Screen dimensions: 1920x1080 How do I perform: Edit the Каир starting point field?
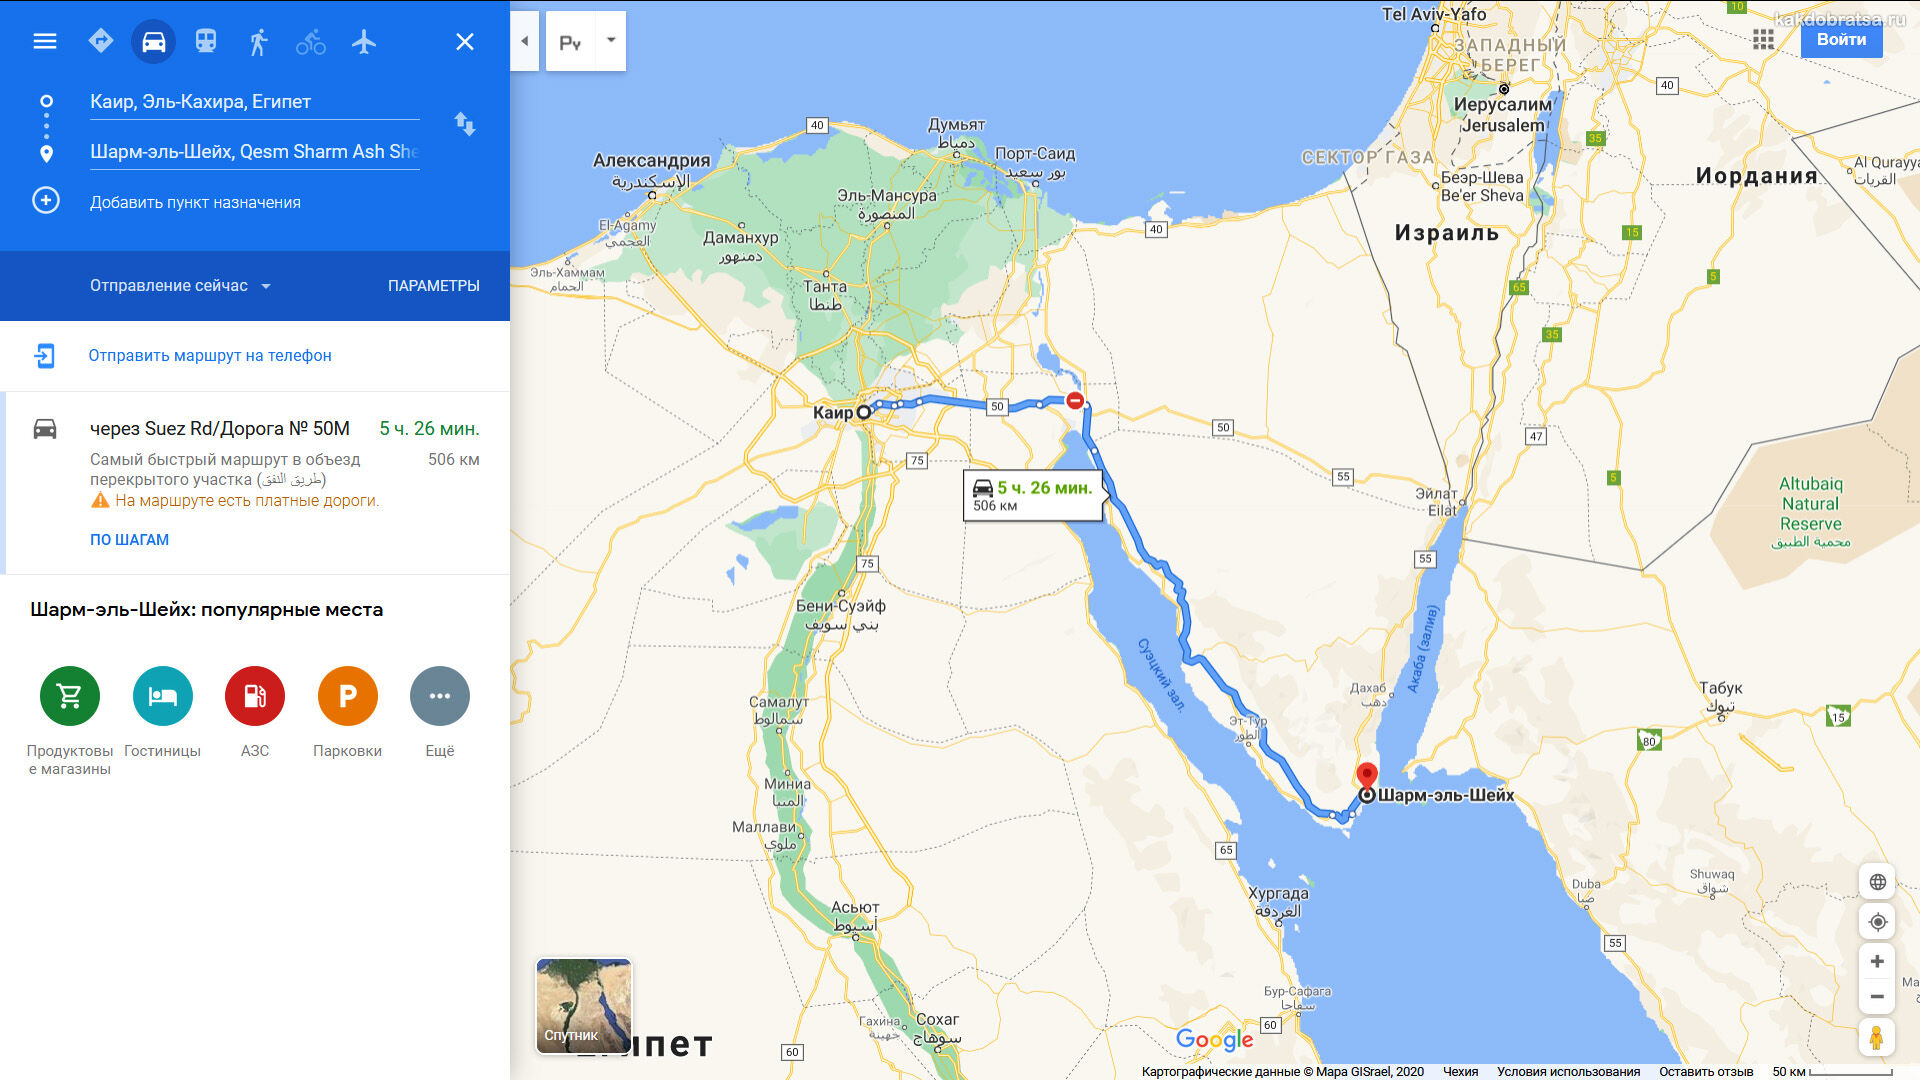pyautogui.click(x=254, y=102)
